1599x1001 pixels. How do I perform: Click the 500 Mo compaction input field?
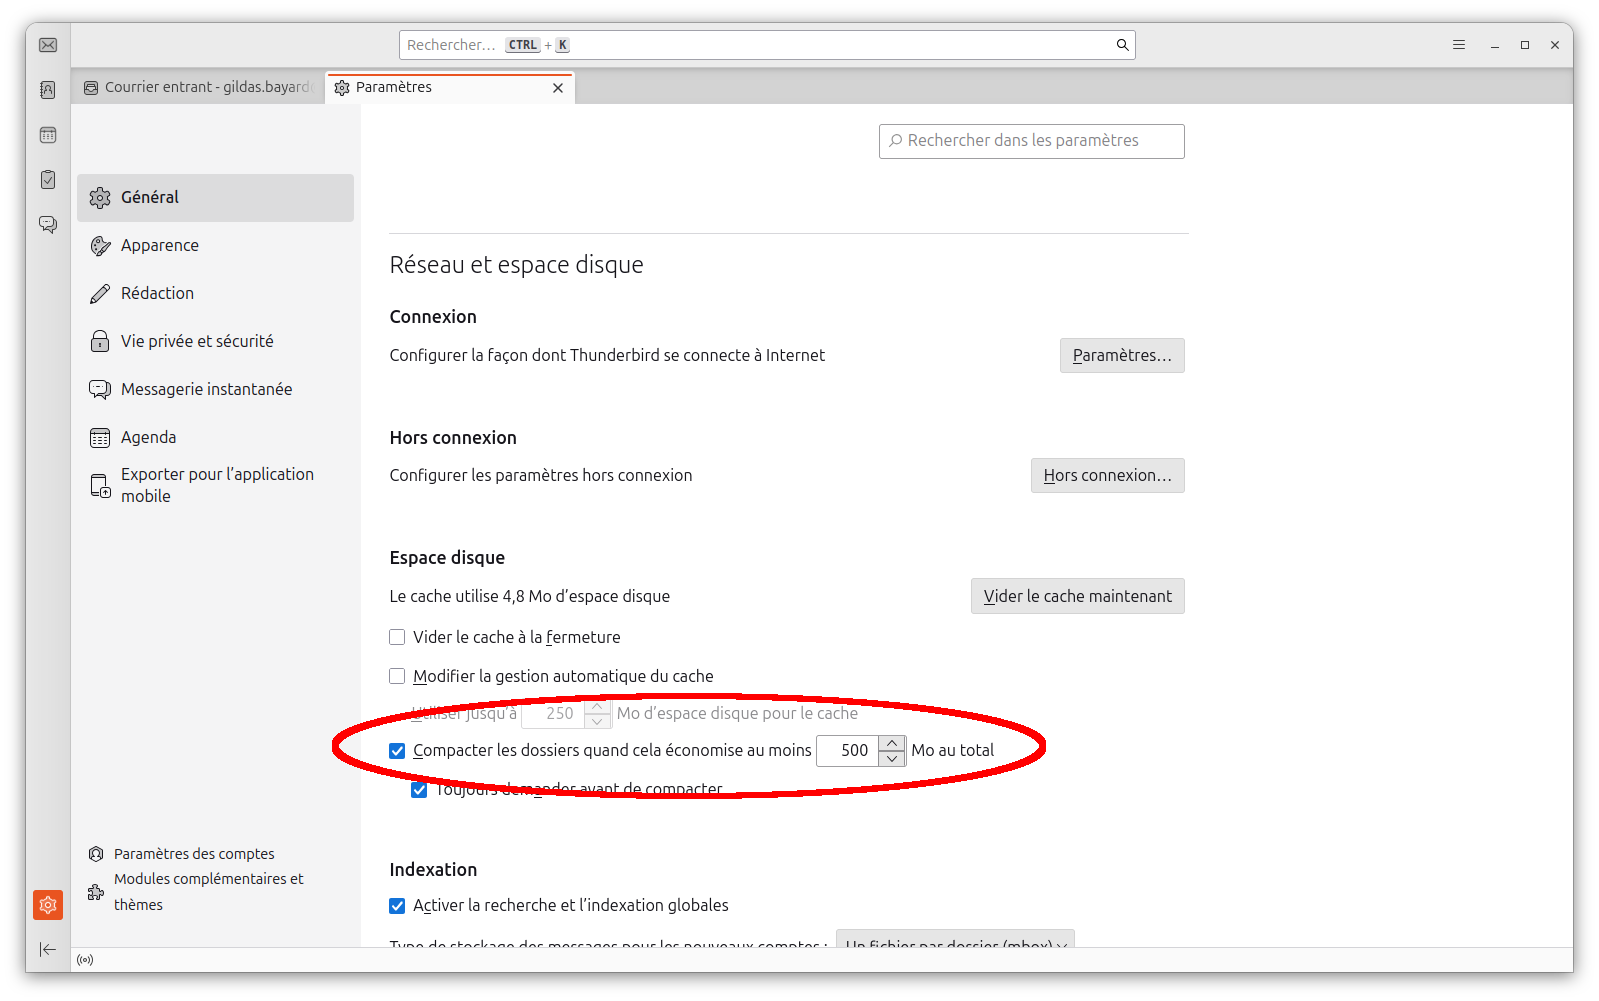[848, 751]
